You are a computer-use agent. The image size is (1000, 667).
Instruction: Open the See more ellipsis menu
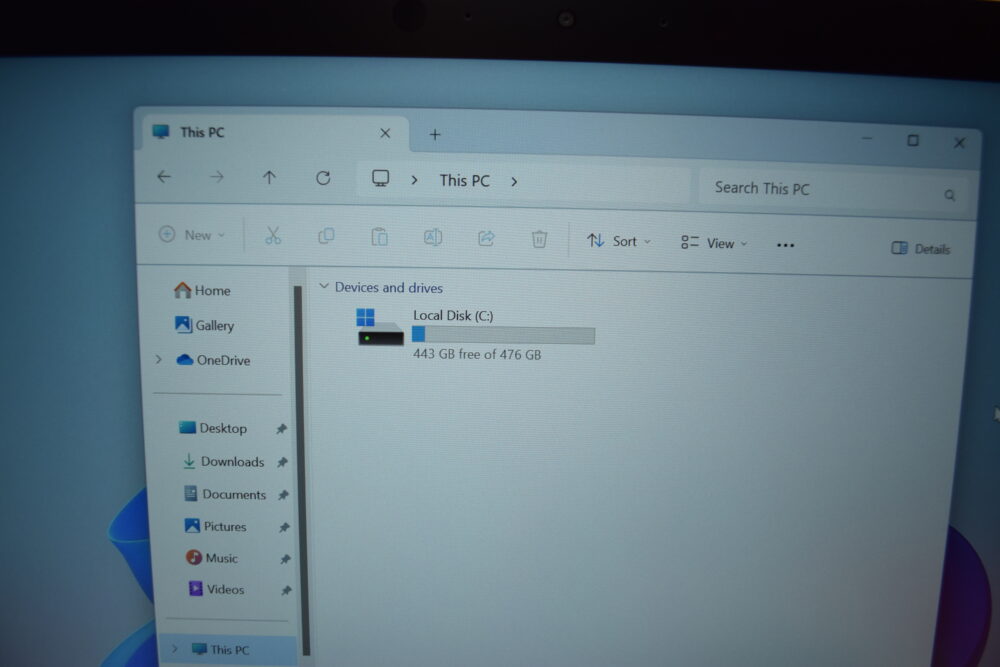coord(785,245)
